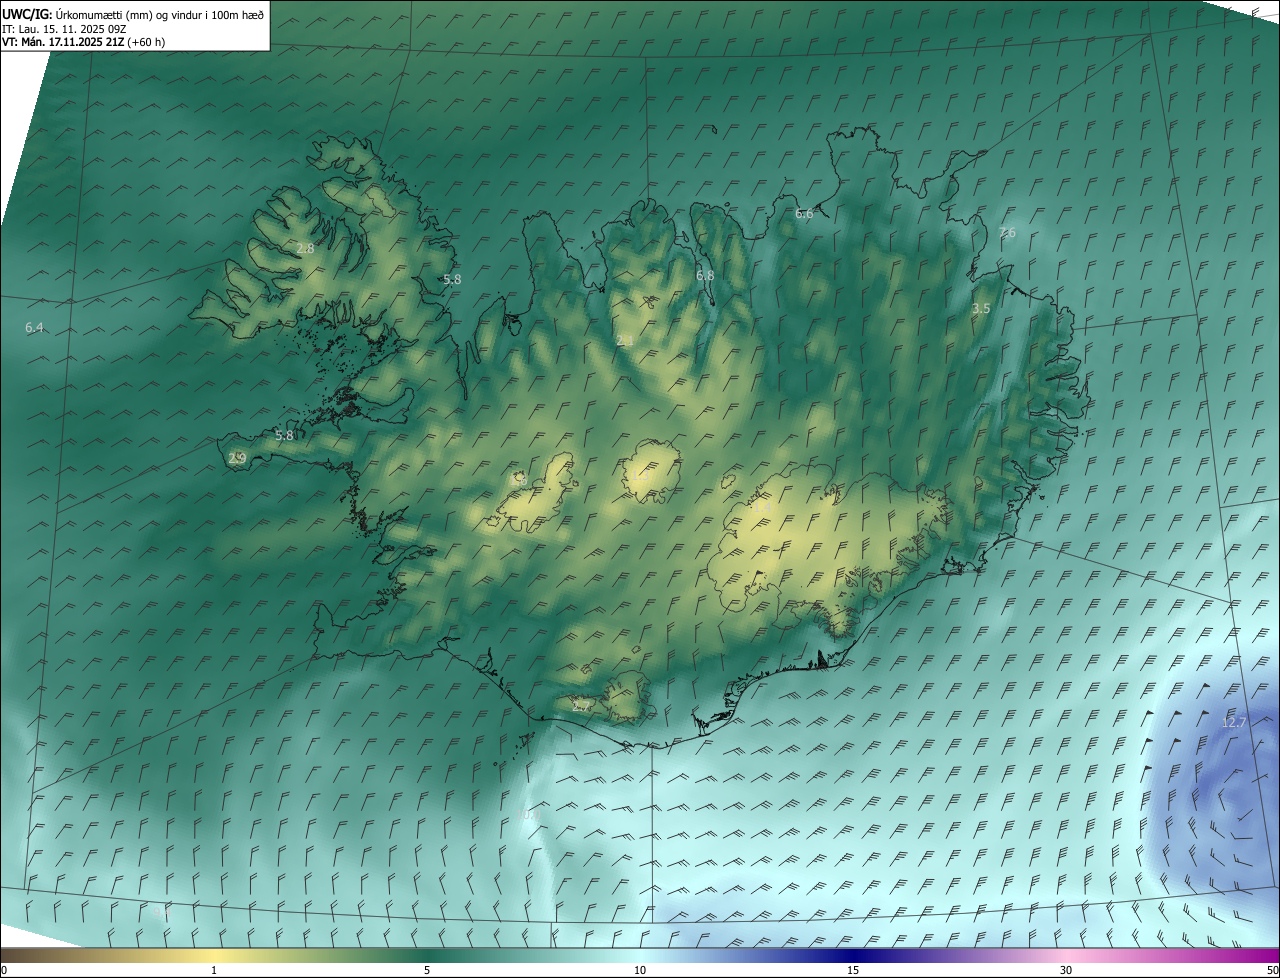Click the 7.6 value label off the northeast coast

(1007, 233)
